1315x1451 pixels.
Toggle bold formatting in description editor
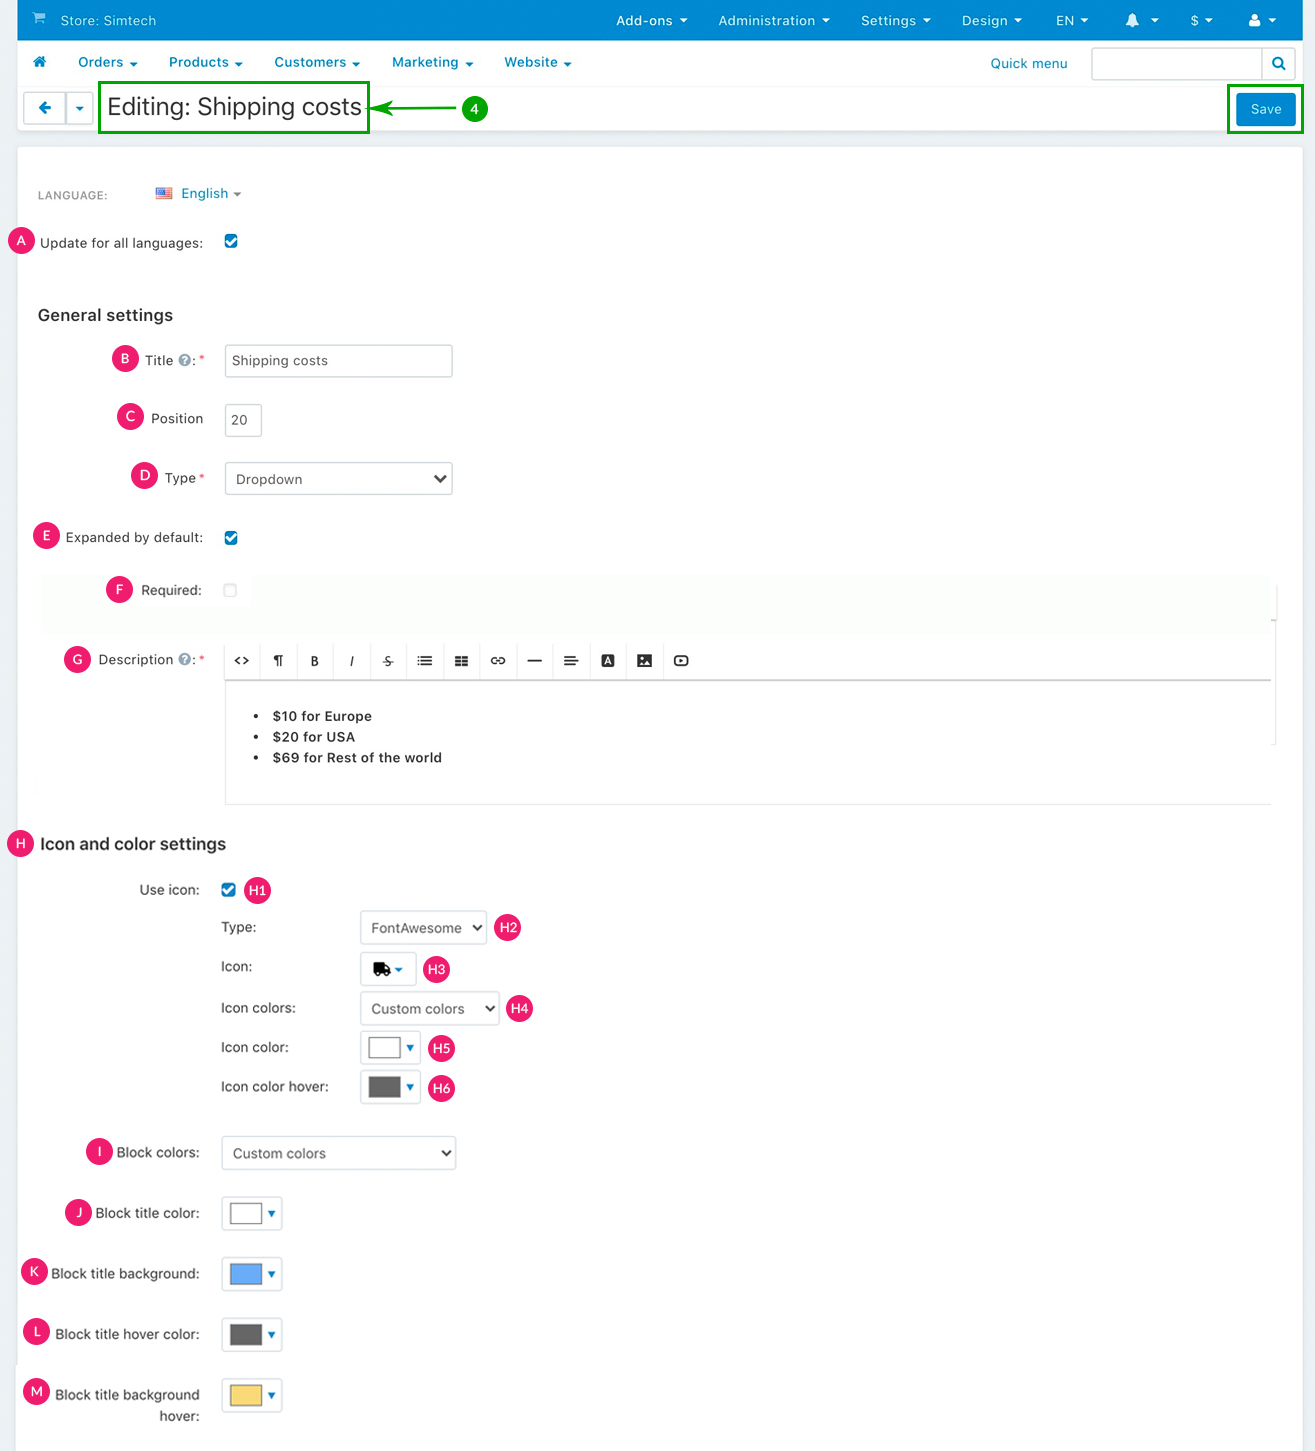pos(314,661)
